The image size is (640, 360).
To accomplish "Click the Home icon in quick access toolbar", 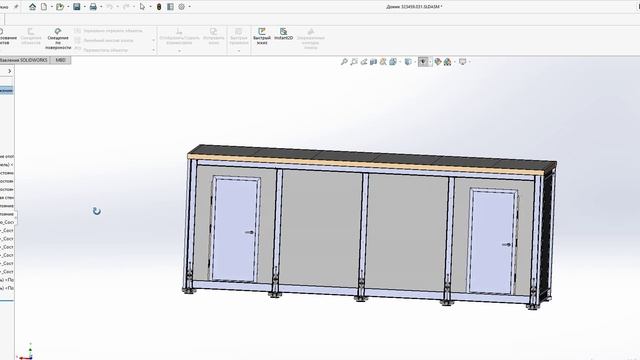I will pyautogui.click(x=32, y=7).
